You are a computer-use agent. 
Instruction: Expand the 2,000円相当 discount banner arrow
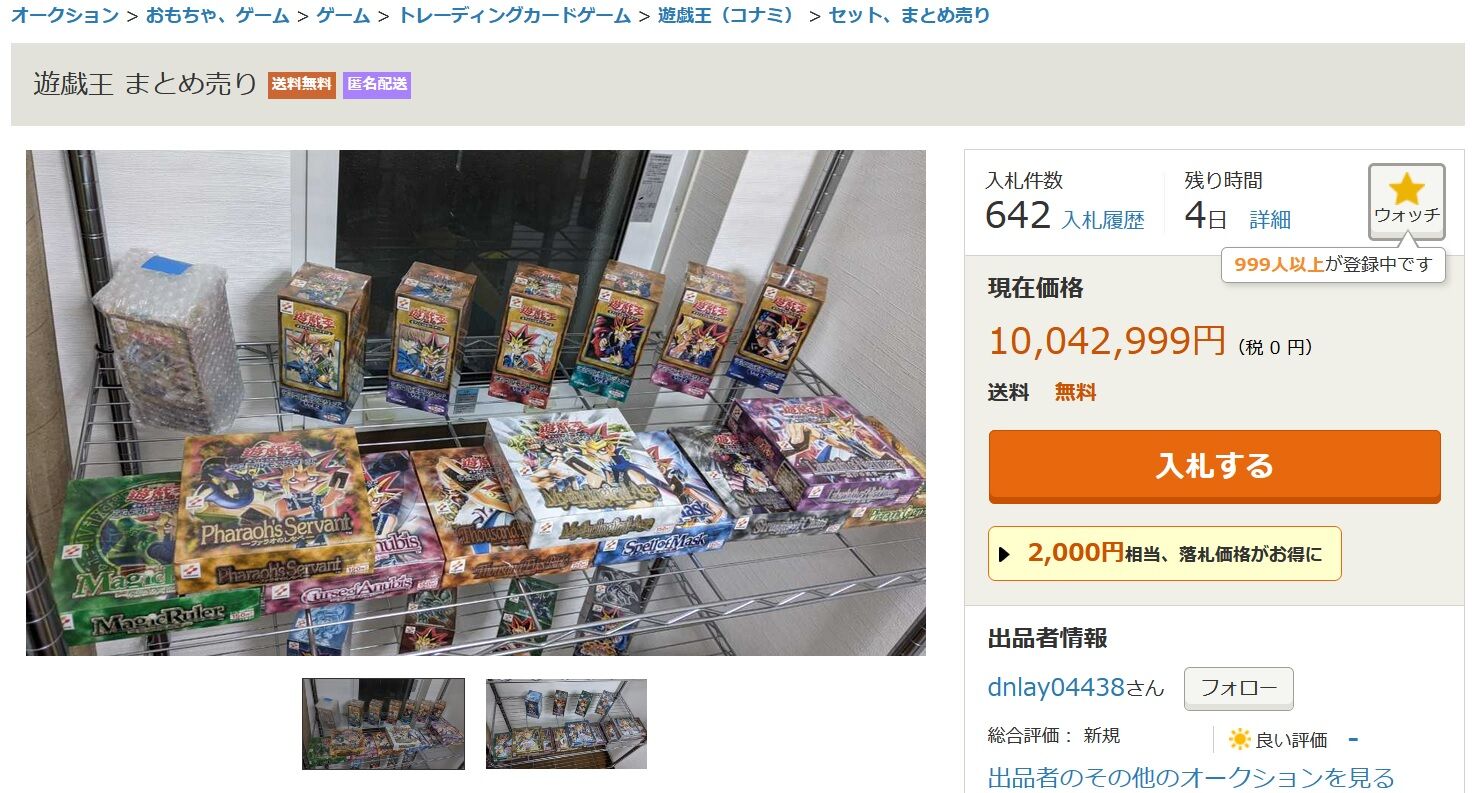pyautogui.click(x=1005, y=554)
